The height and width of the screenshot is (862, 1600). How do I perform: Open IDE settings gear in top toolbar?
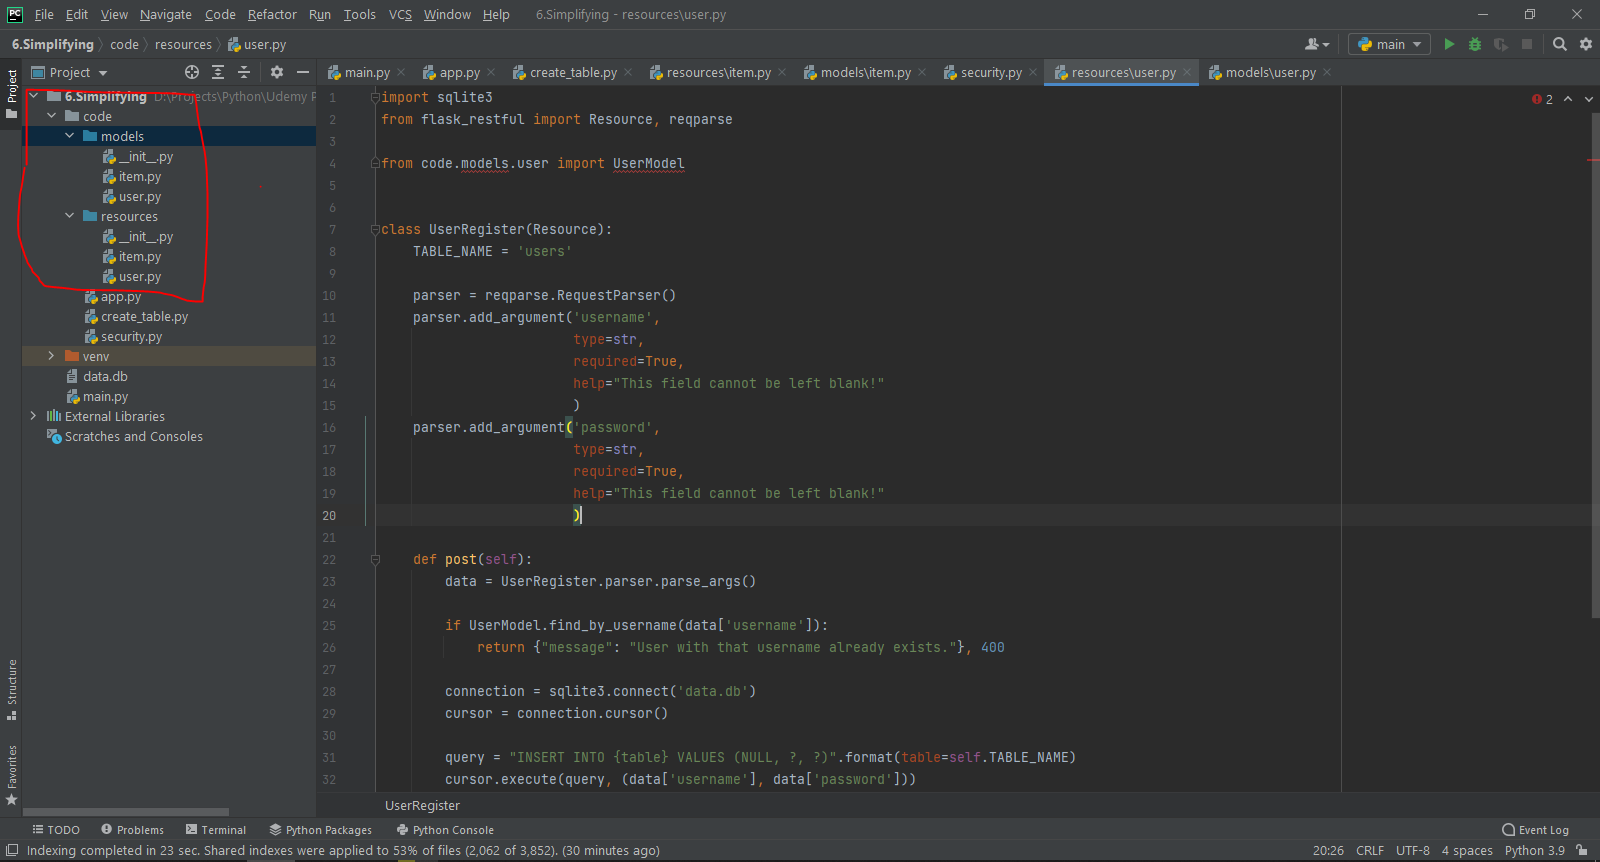1586,44
